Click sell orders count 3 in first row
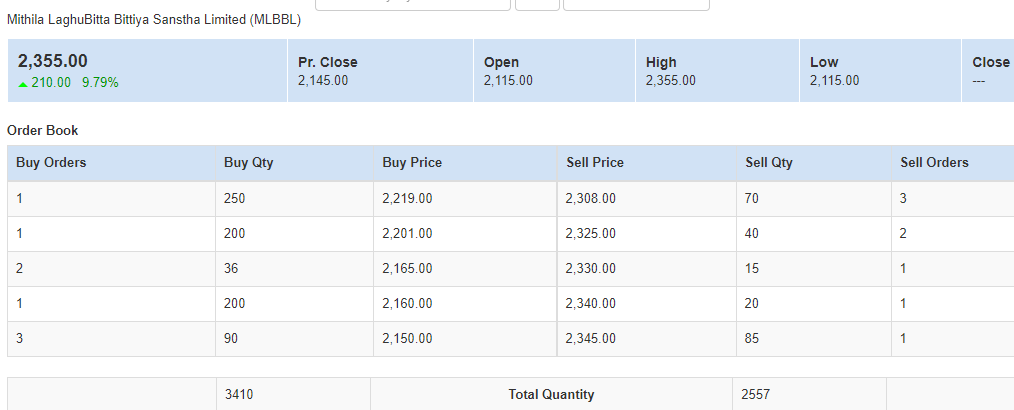 tap(903, 199)
